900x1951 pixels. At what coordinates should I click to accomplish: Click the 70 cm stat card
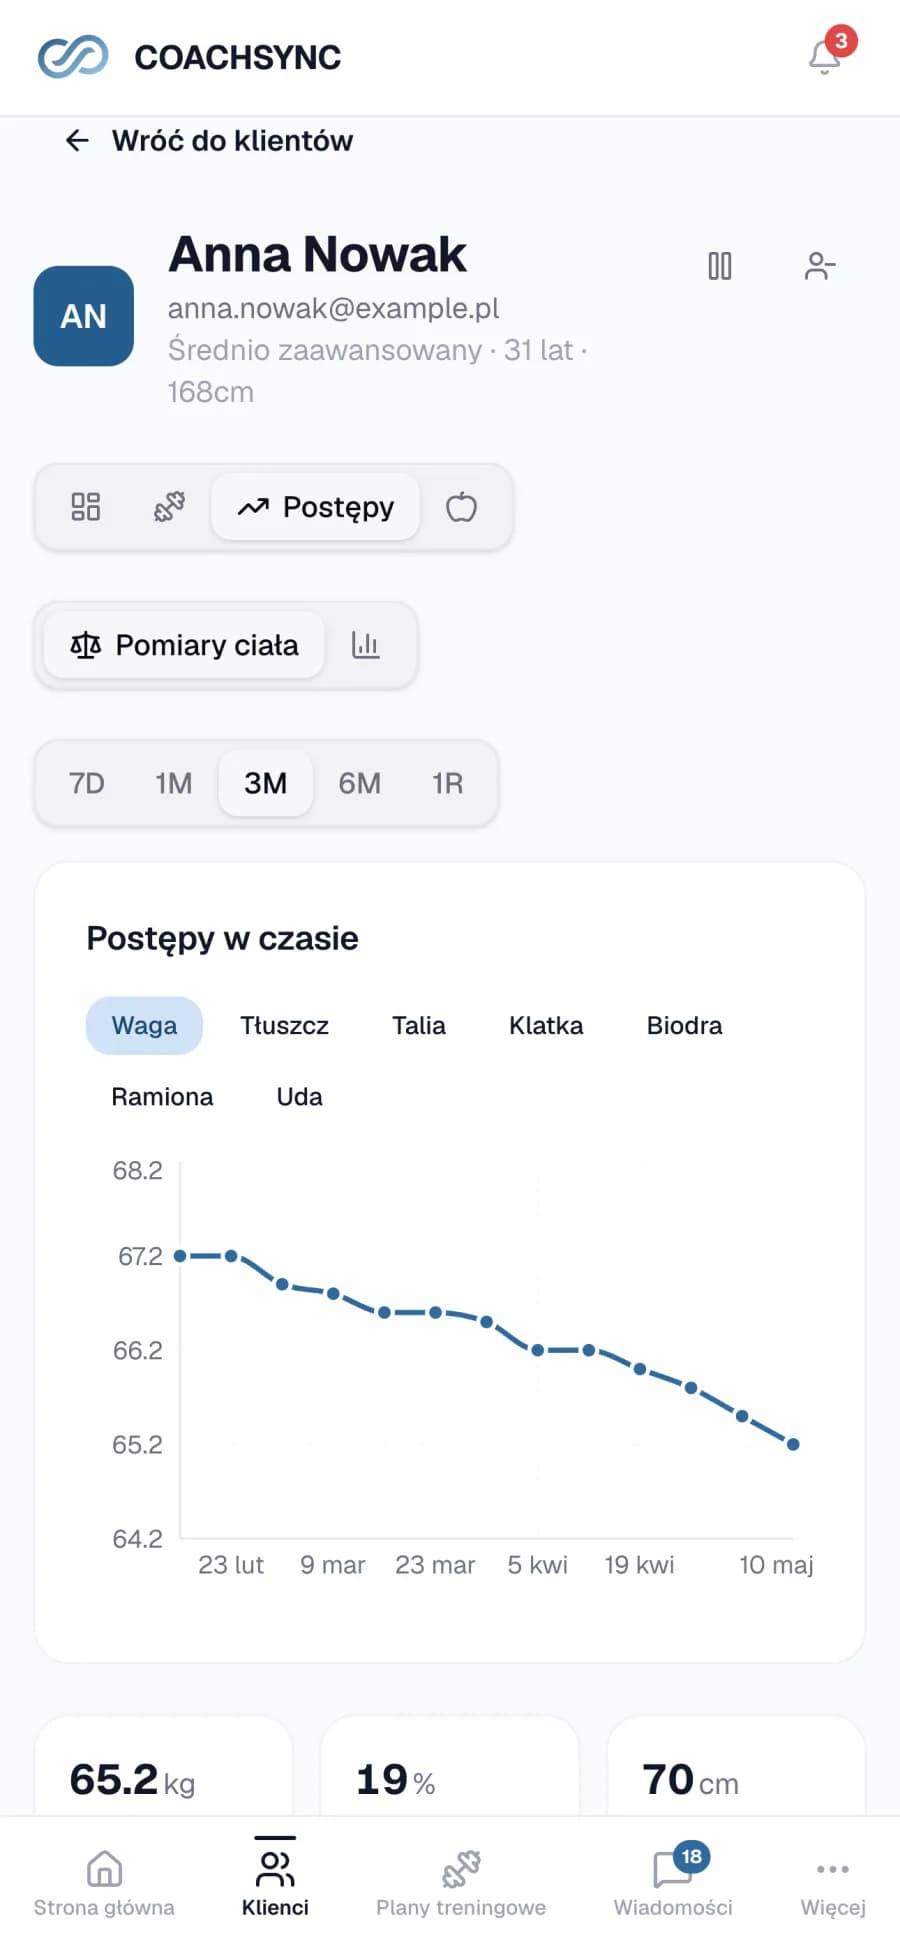pyautogui.click(x=736, y=1766)
